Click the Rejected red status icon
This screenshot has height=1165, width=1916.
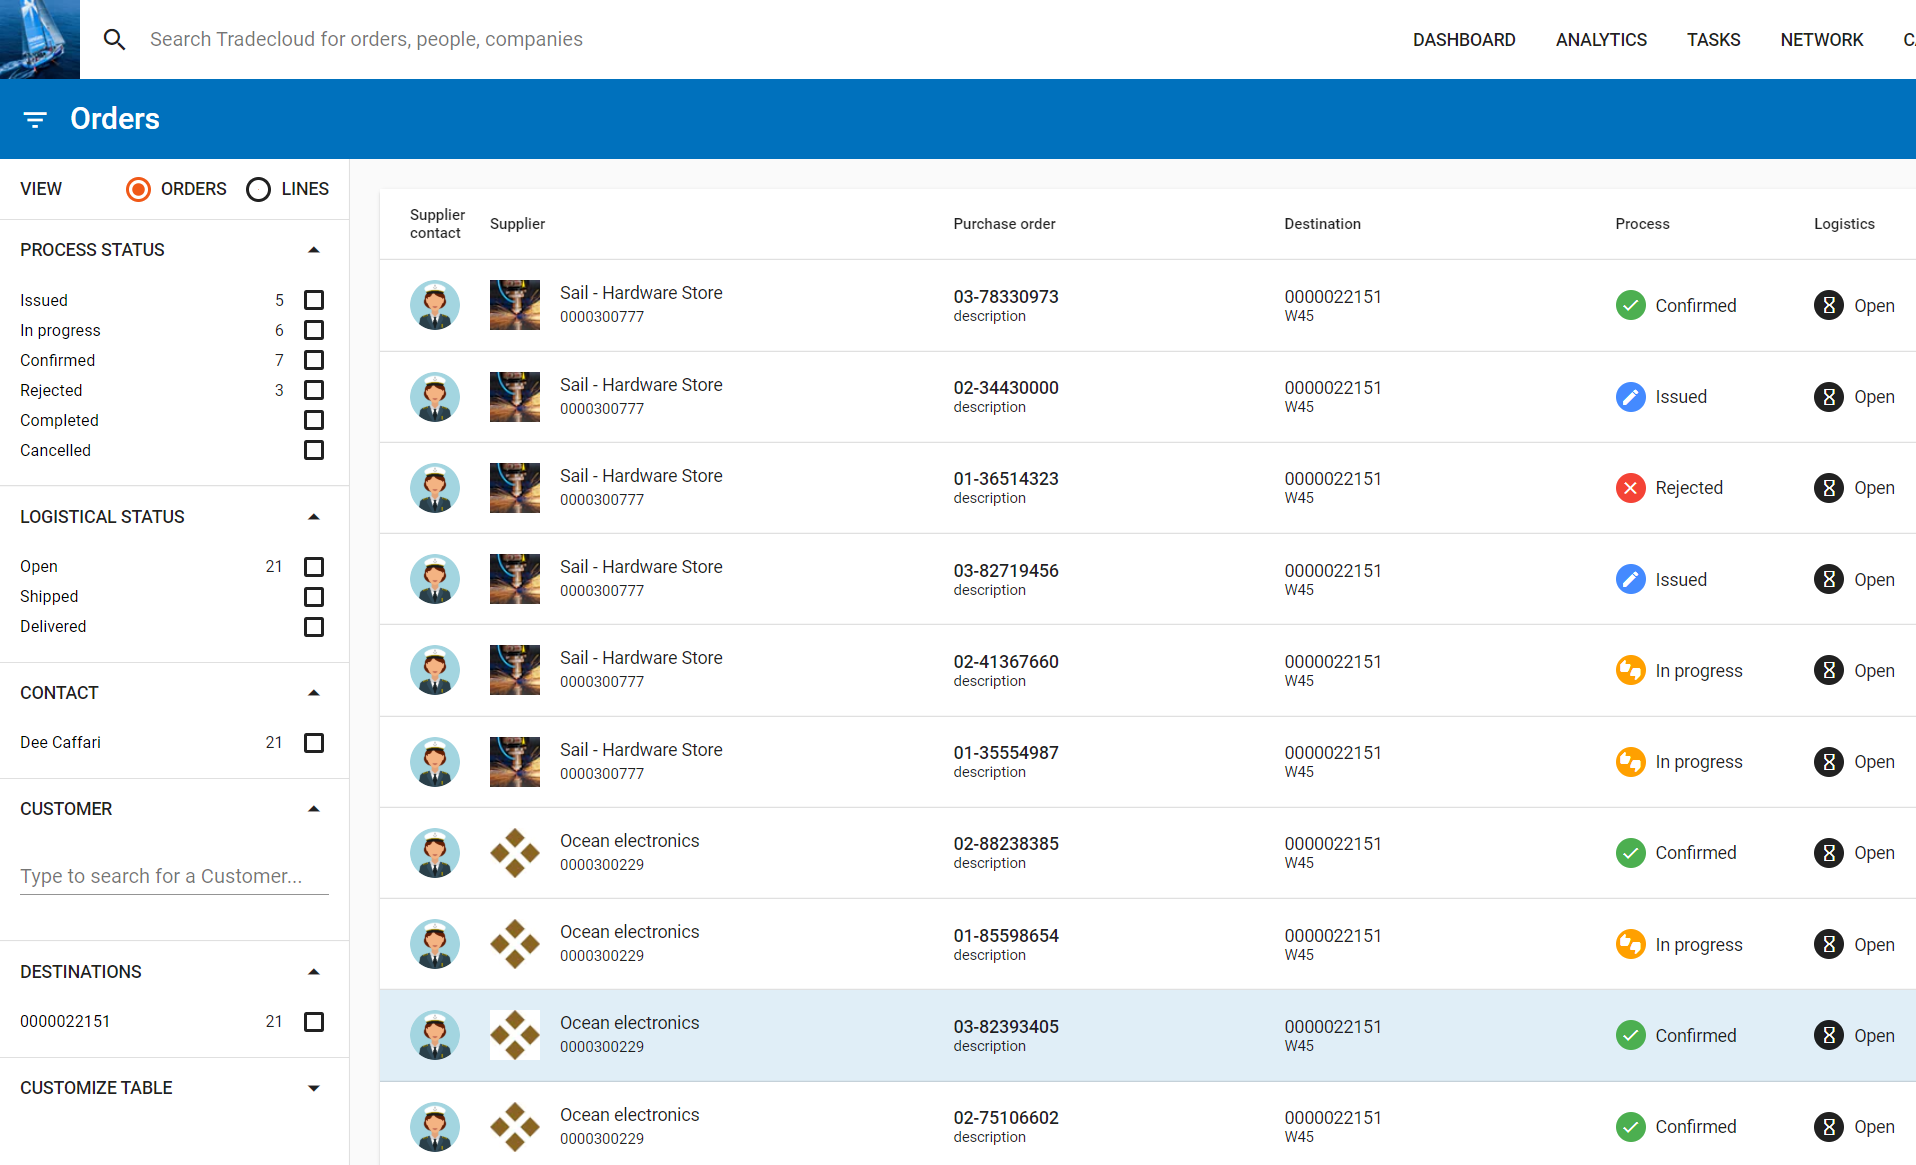(1630, 488)
